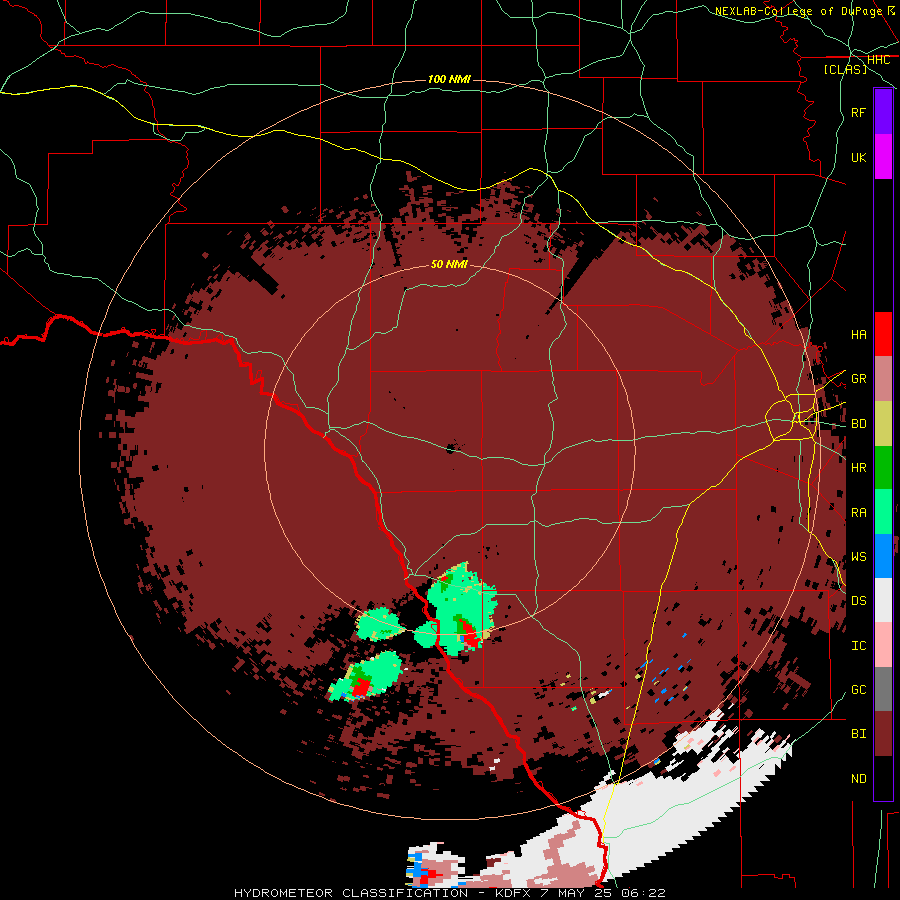Viewport: 900px width, 900px height.
Task: Click the BD legend label
Action: (858, 424)
